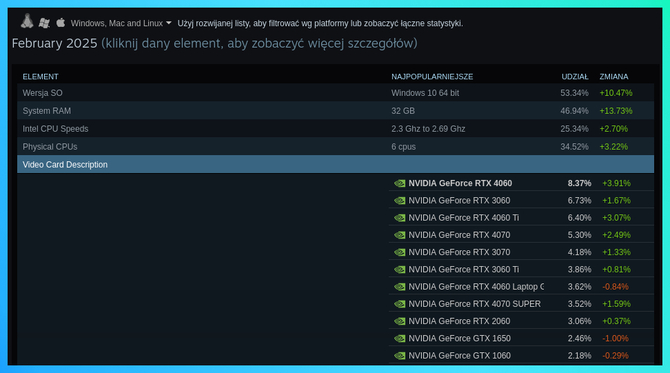Click the ELEMENT column header

click(41, 77)
